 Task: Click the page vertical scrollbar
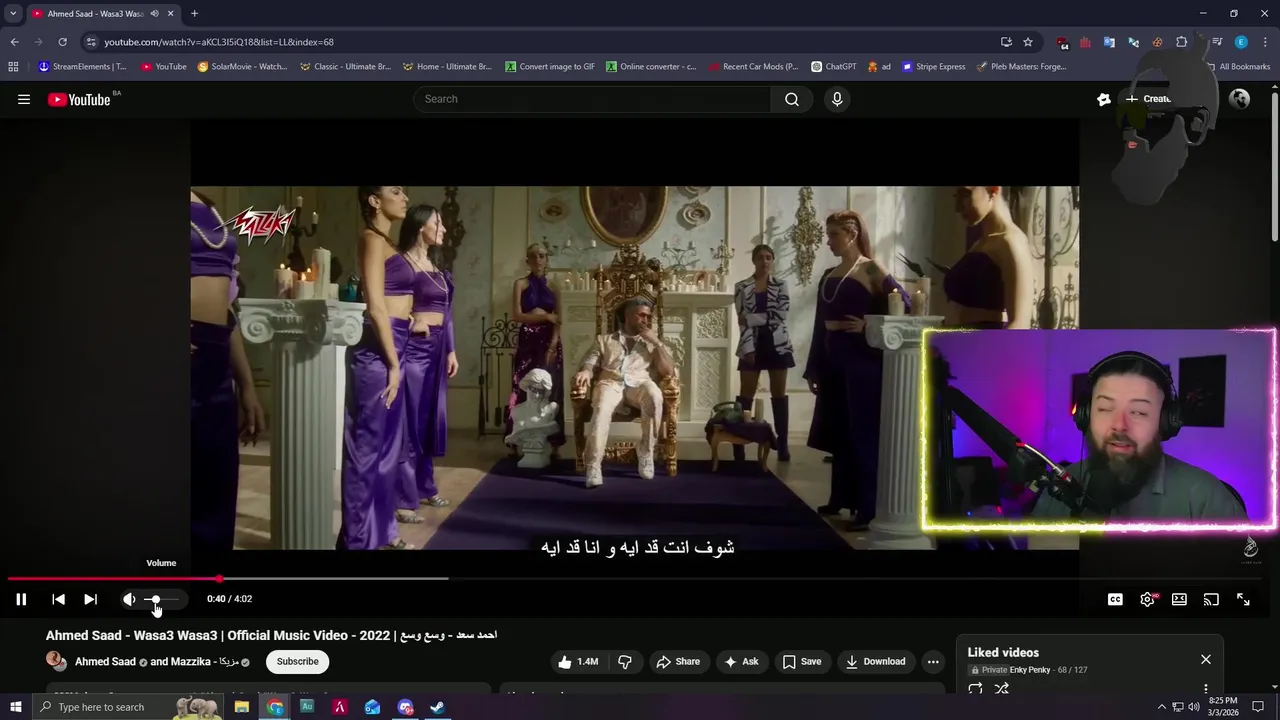pyautogui.click(x=1274, y=165)
